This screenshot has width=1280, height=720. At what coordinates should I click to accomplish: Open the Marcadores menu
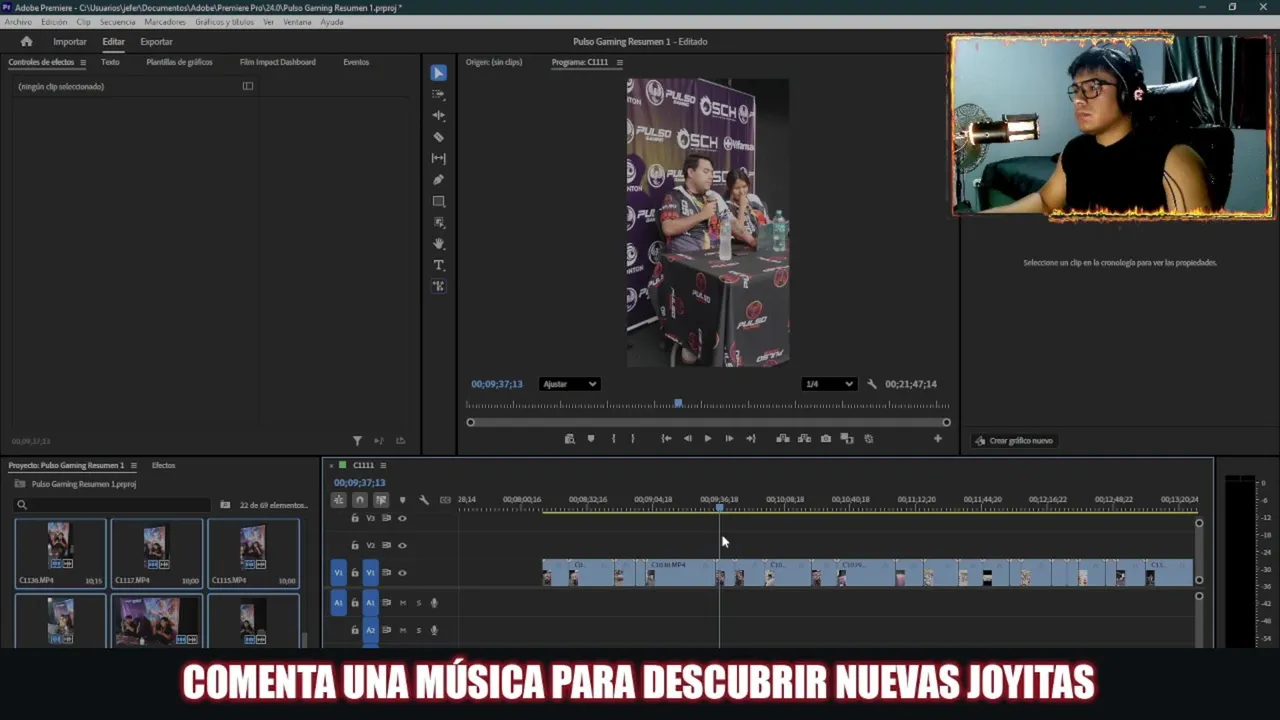pos(165,21)
